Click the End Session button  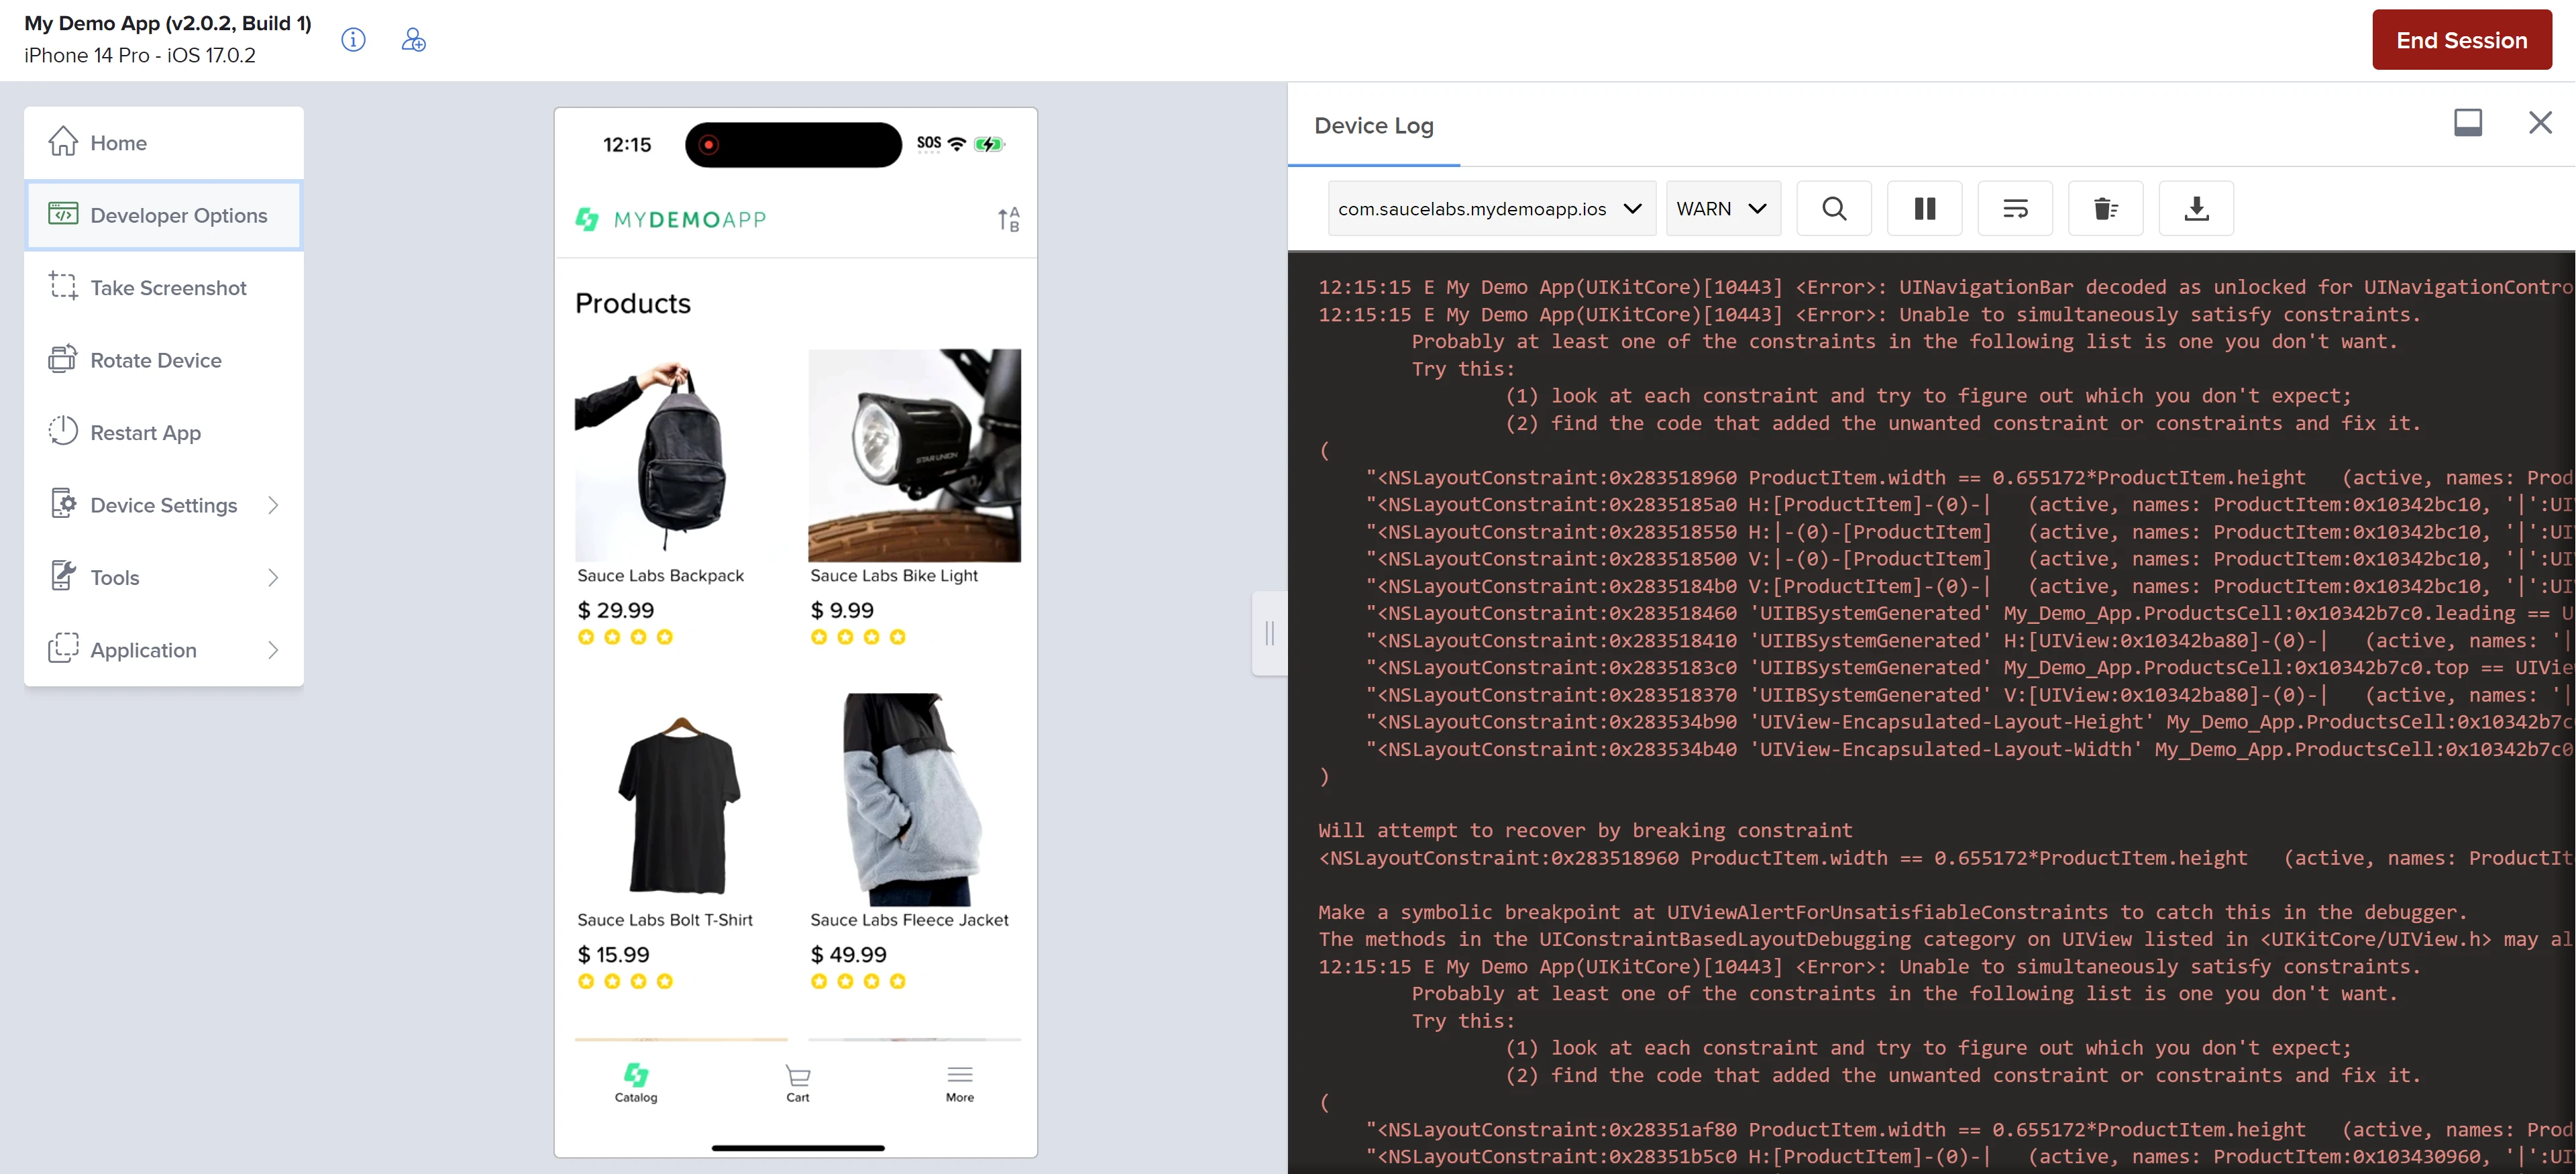pyautogui.click(x=2462, y=40)
